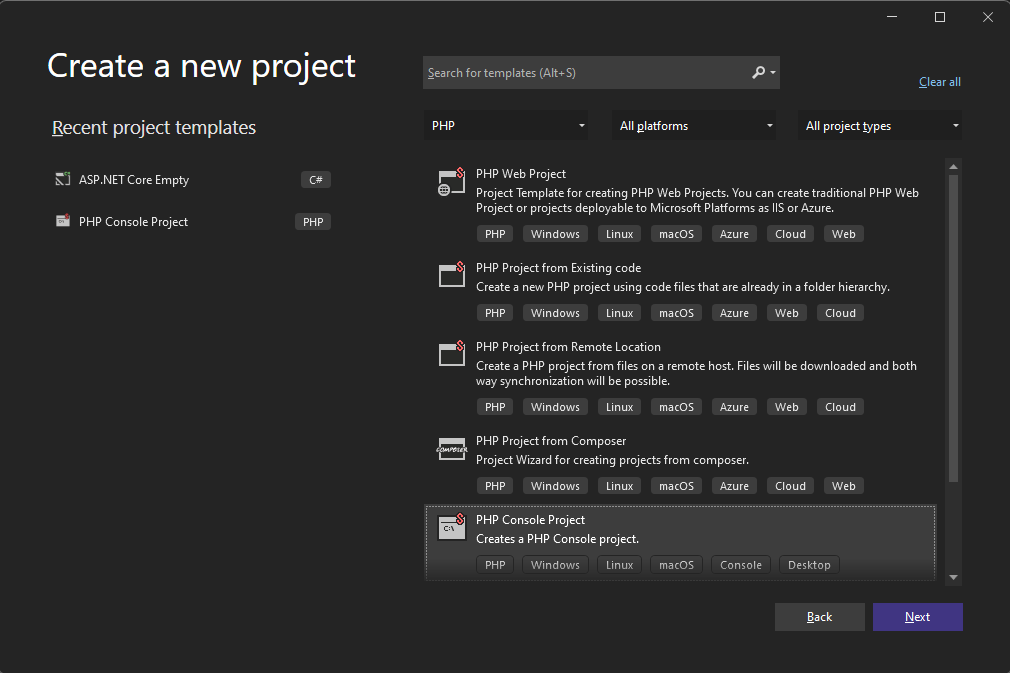Click the Cloud tag under PHP Project from Remote Location
Viewport: 1010px width, 673px height.
click(x=841, y=407)
